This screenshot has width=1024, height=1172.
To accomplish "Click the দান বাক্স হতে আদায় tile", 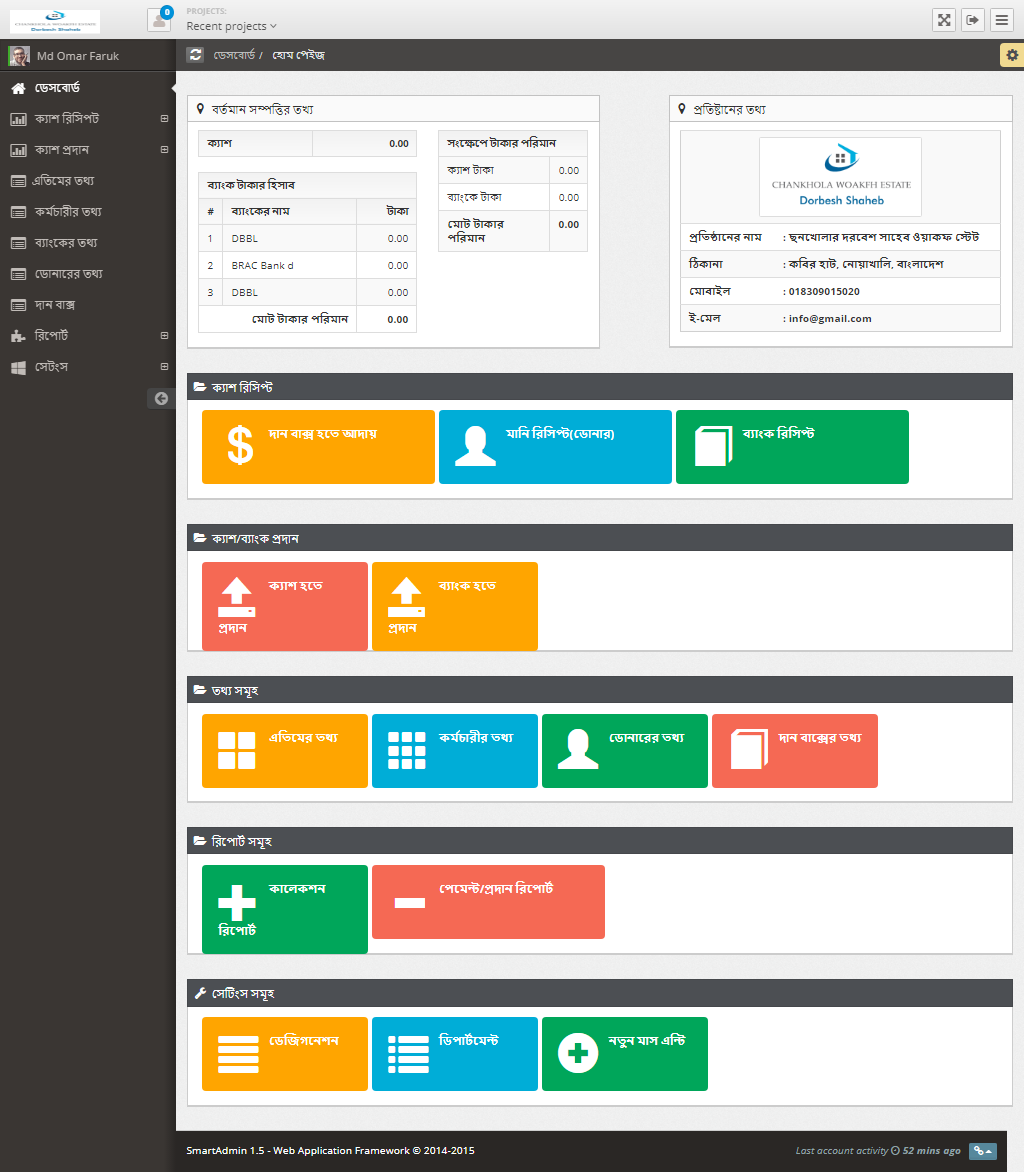I will click(318, 447).
